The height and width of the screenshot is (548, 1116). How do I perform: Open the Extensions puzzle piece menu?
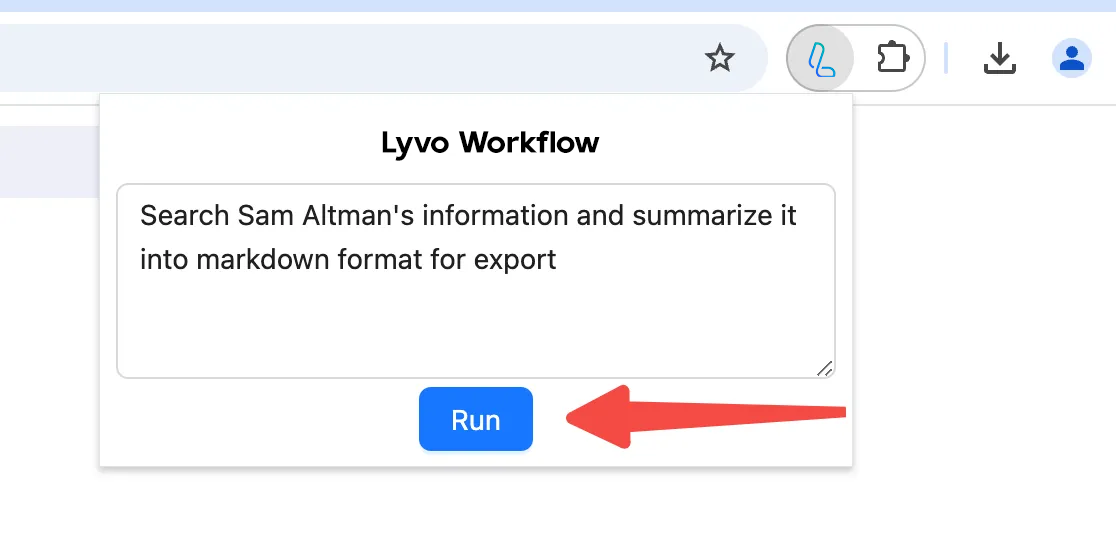coord(893,58)
